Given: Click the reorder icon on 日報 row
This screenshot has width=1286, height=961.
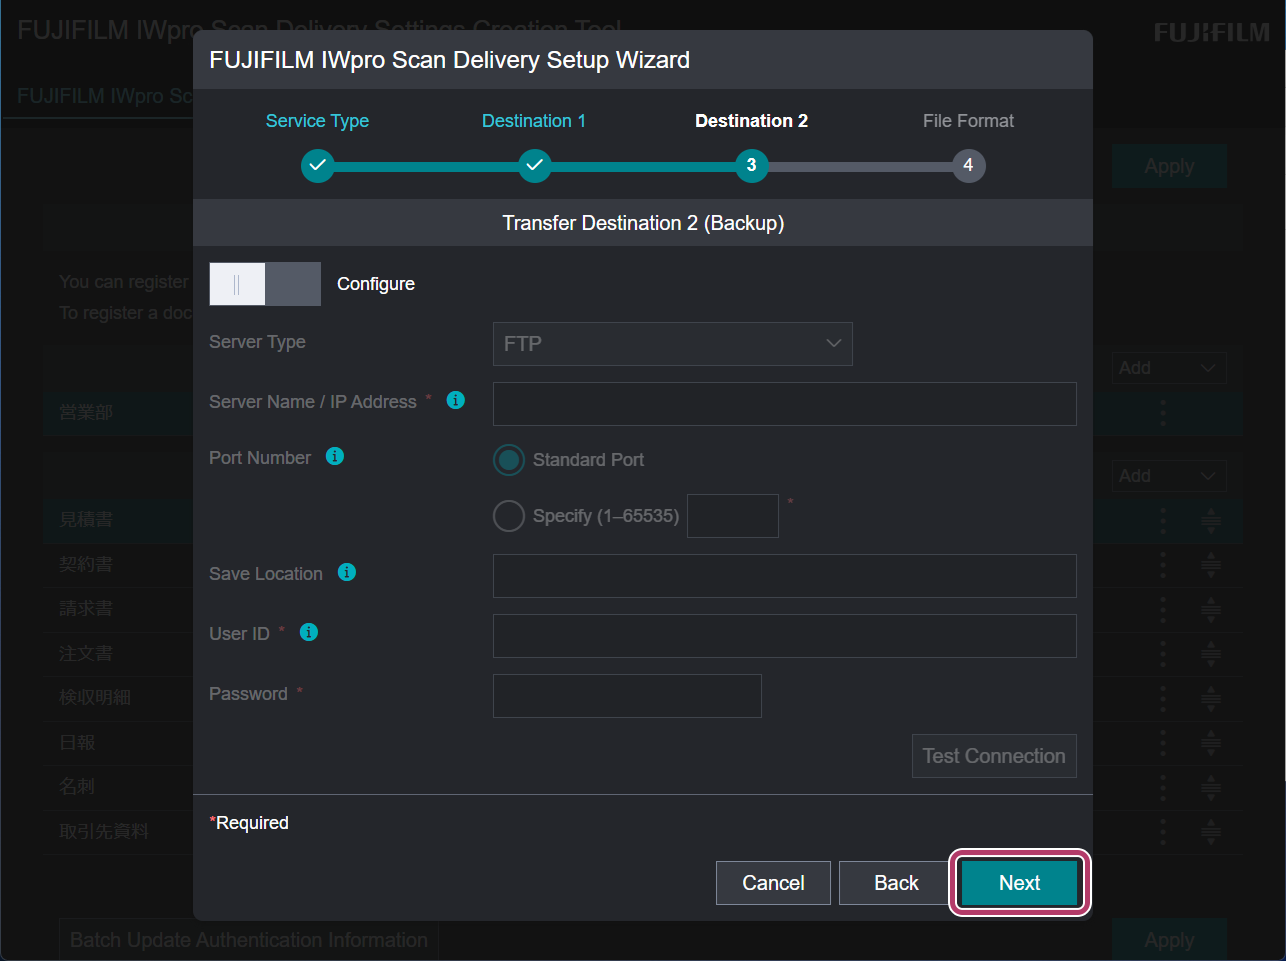Looking at the screenshot, I should pyautogui.click(x=1211, y=743).
